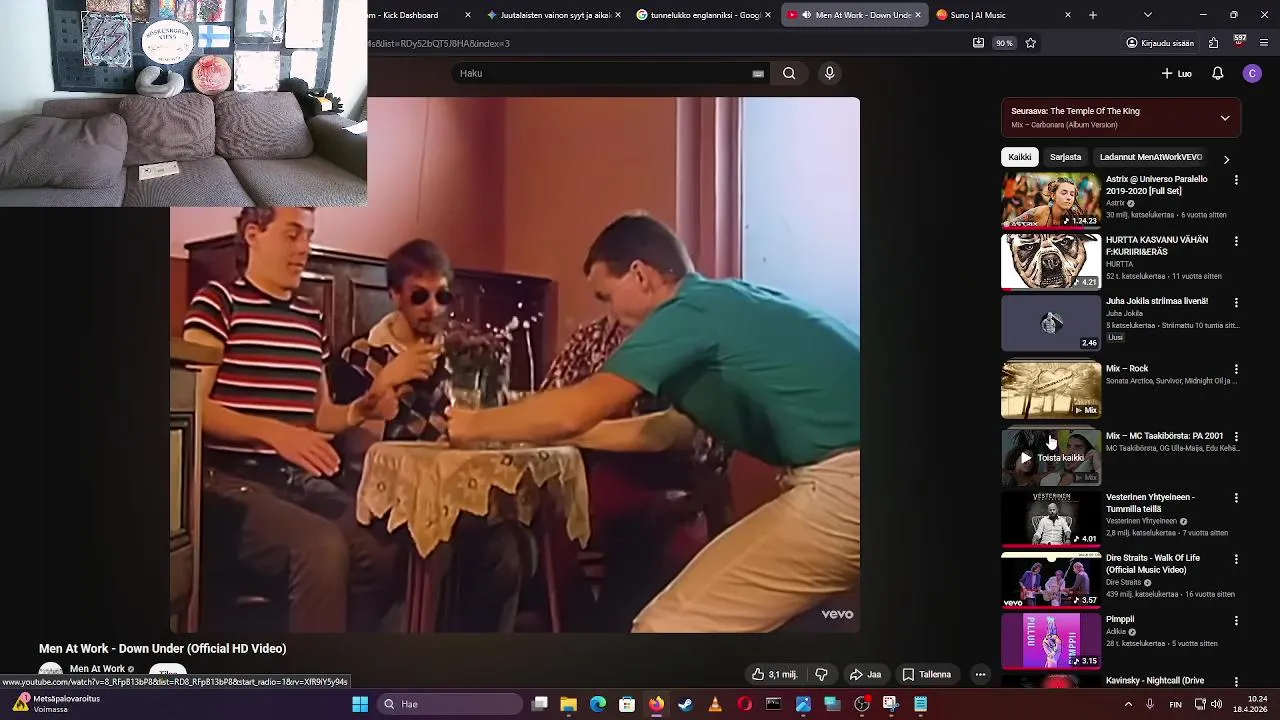
Task: Show more filter chips with right arrow
Action: [x=1226, y=158]
